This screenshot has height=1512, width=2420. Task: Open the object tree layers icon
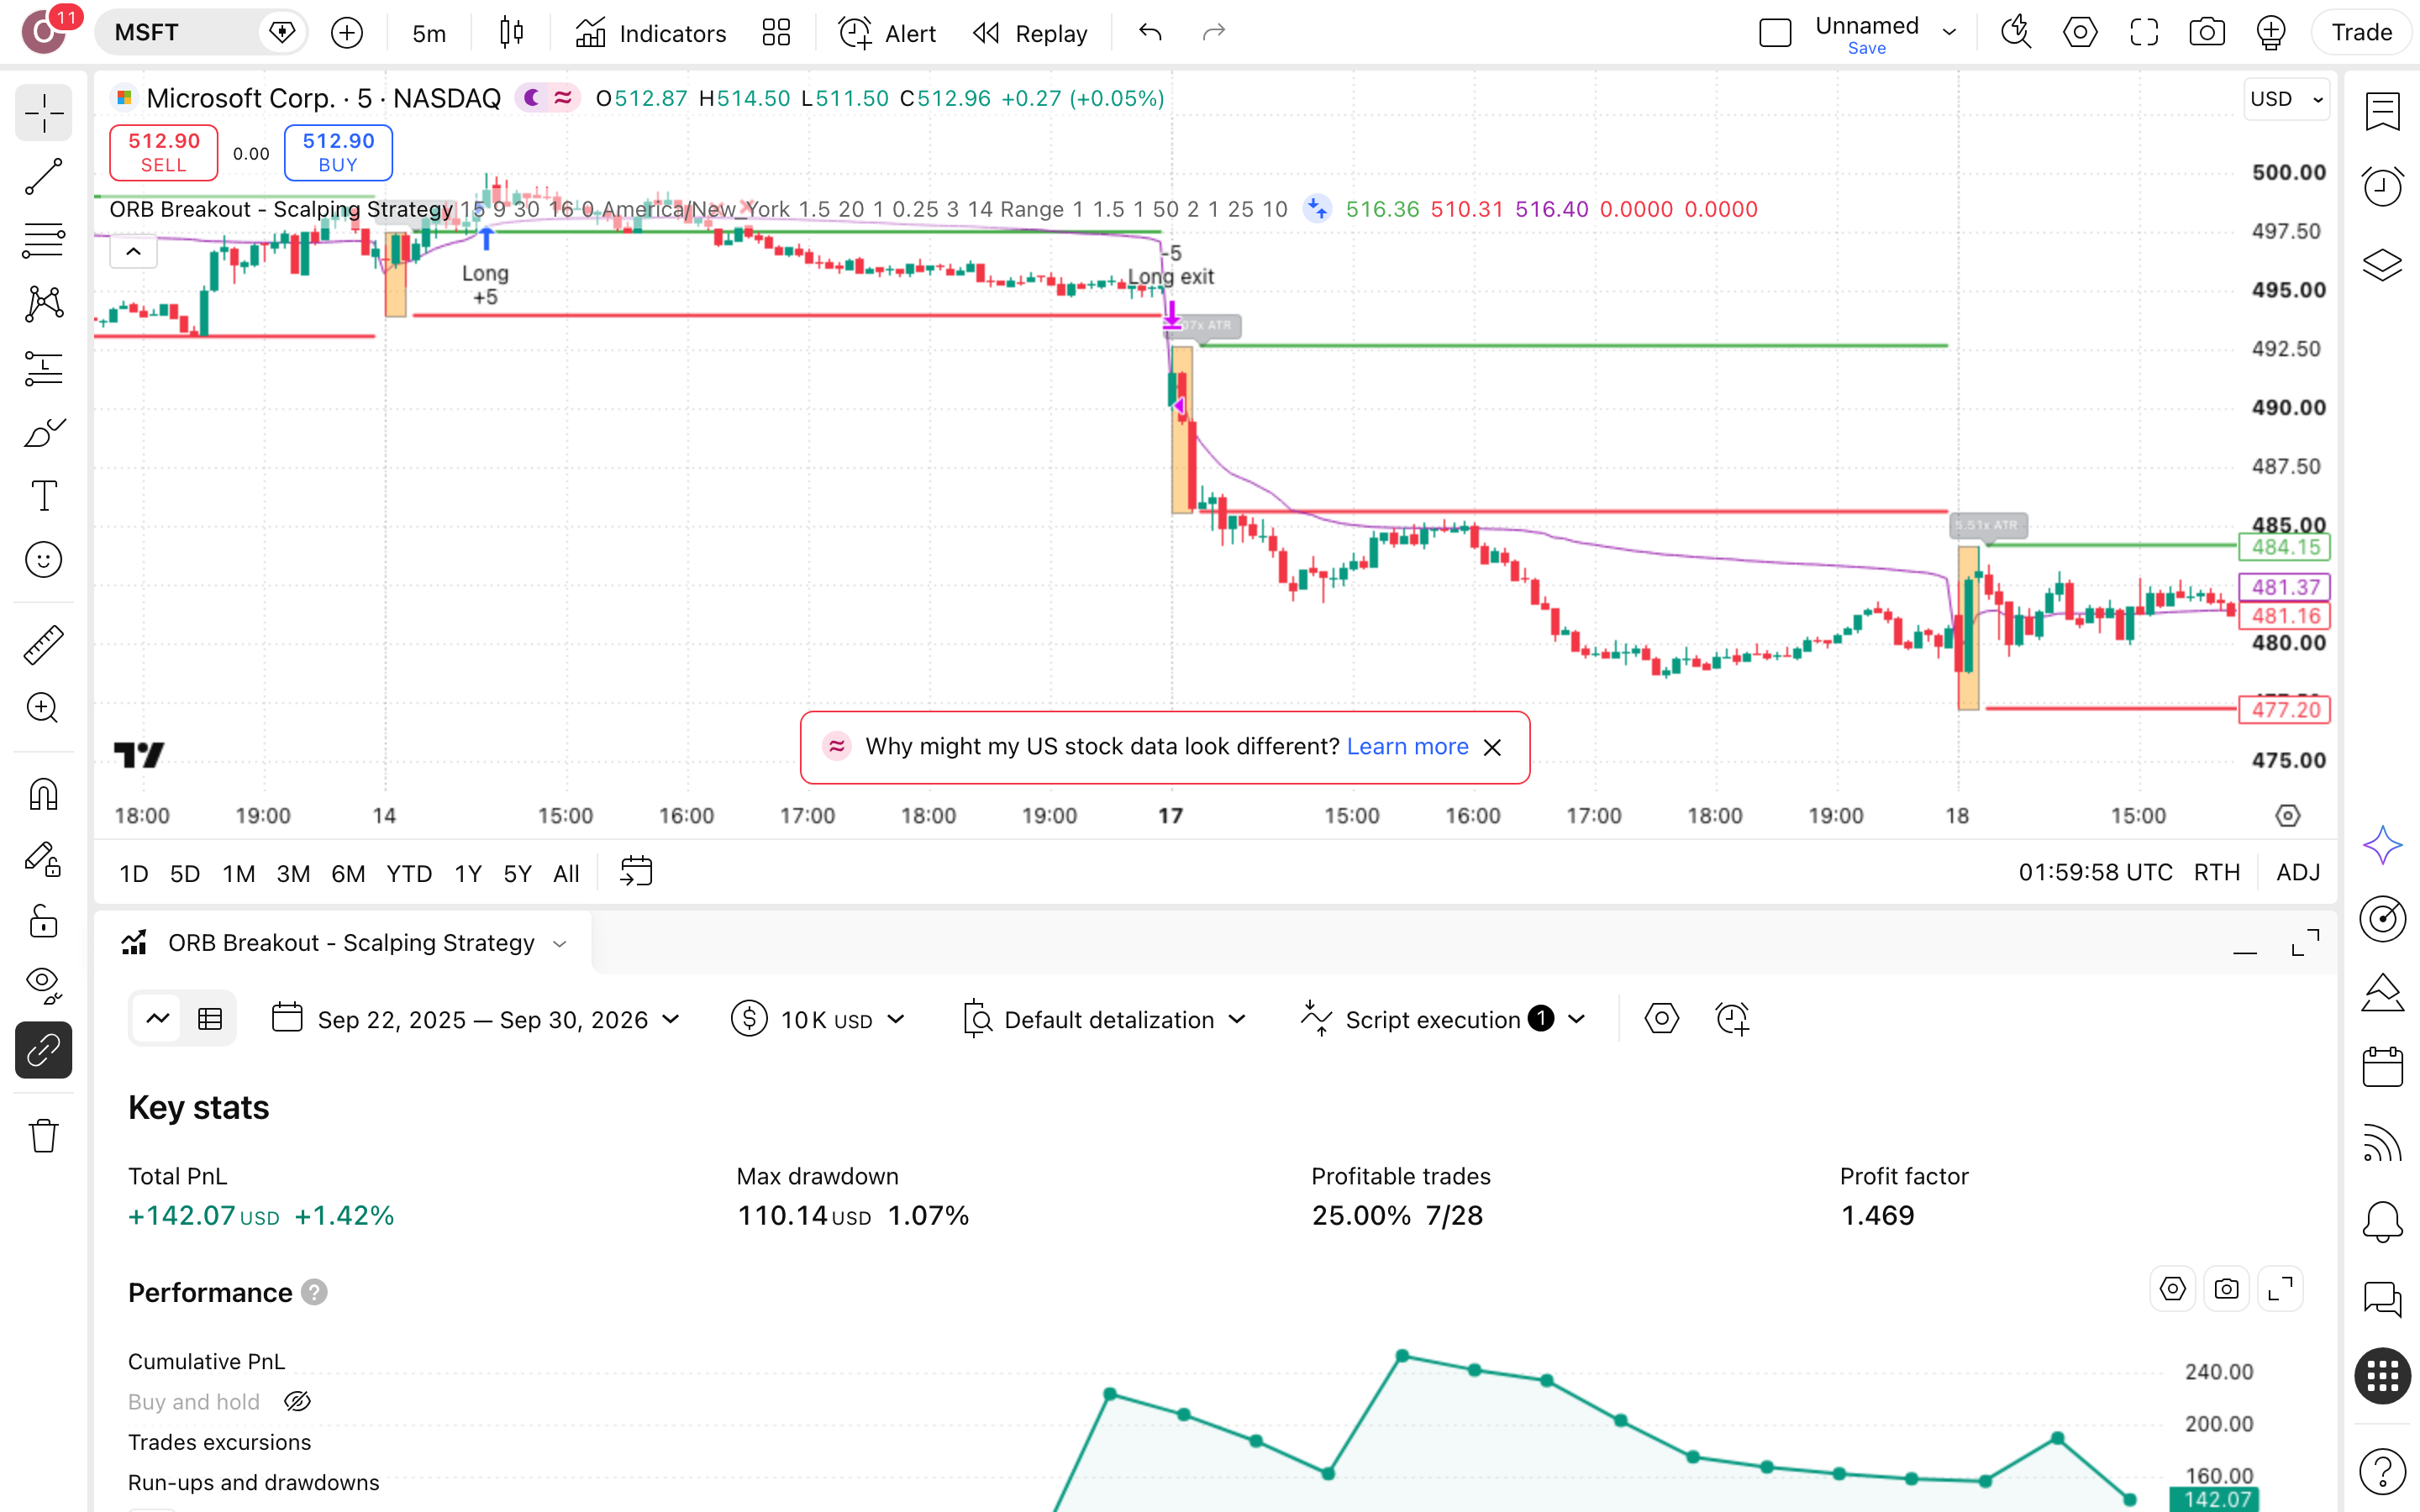[x=2382, y=264]
